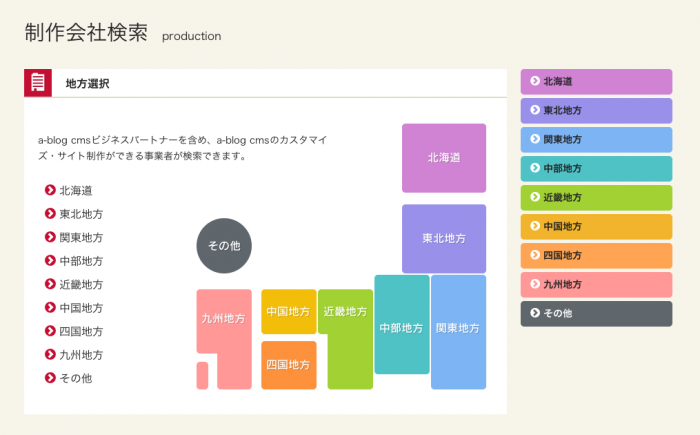The image size is (700, 435).
Task: Click the 四国地方 sidebar button
Action: coord(596,255)
